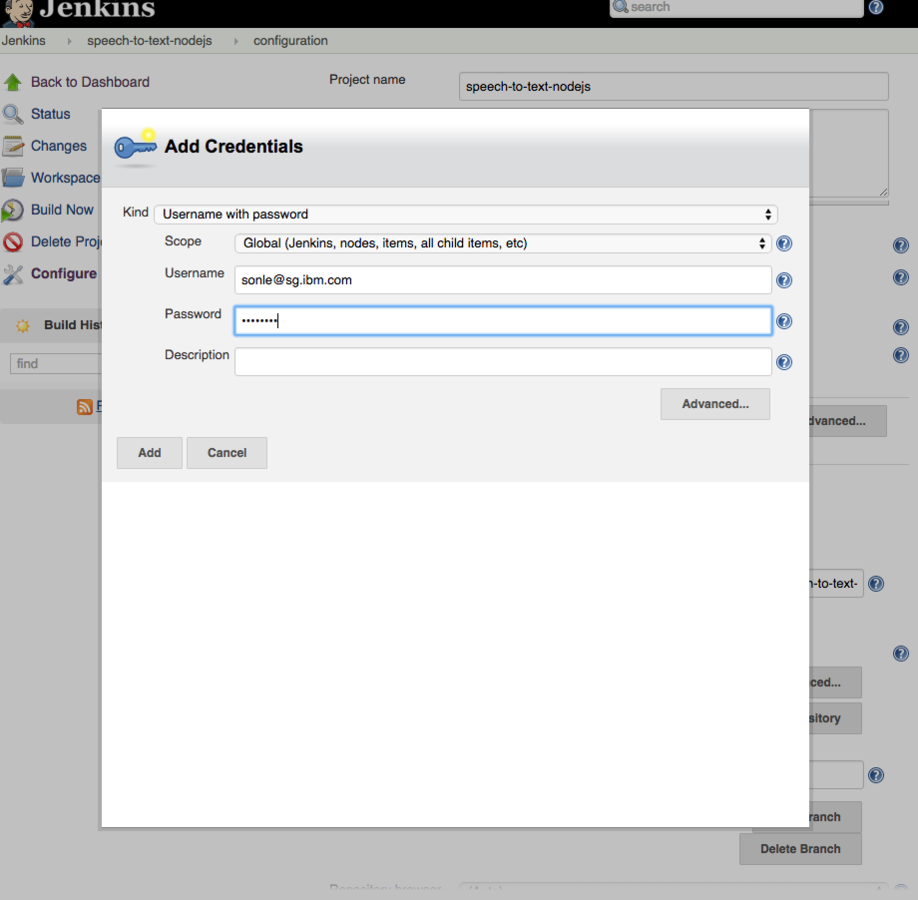Screen dimensions: 918x900
Task: Go to Back to Dashboard link
Action: point(90,82)
